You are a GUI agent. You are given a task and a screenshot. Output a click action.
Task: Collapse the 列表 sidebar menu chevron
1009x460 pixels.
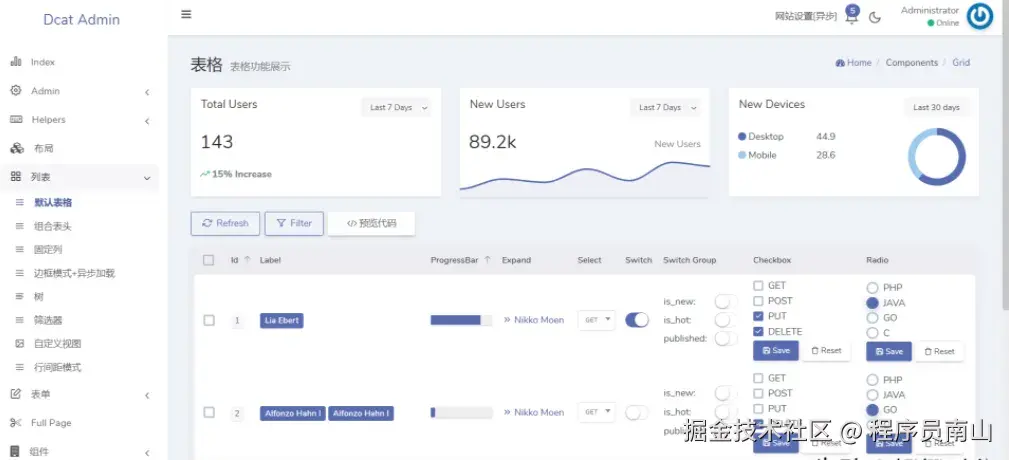tap(147, 178)
